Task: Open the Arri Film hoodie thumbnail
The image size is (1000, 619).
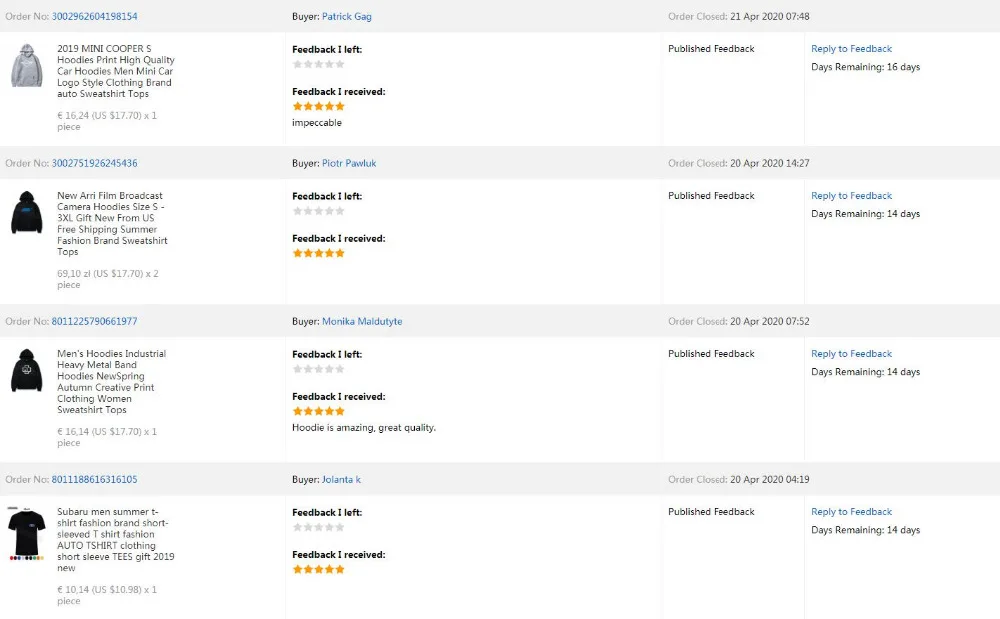Action: click(27, 213)
